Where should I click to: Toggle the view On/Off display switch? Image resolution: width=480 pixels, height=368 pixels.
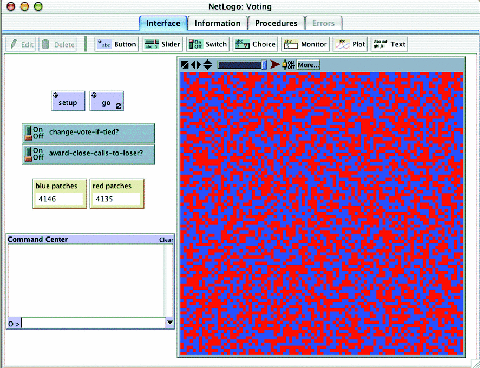[288, 64]
